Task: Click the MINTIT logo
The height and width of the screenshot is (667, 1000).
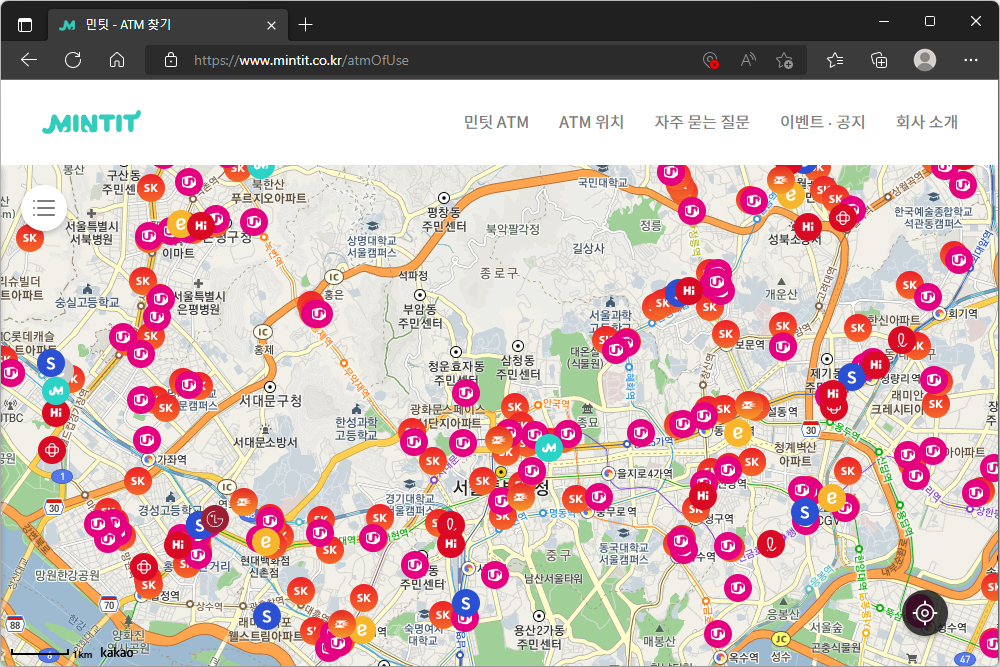Action: click(x=92, y=122)
